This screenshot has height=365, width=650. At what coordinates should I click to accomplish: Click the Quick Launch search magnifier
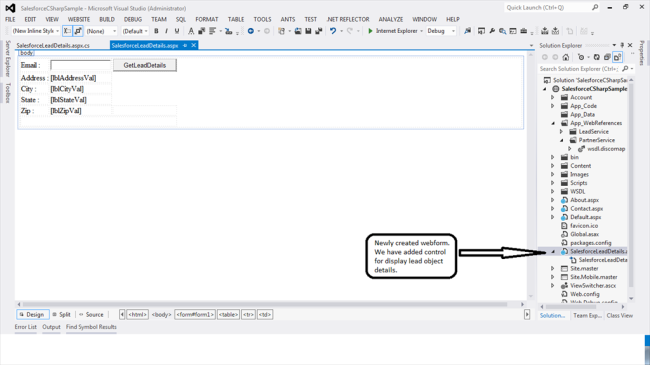click(595, 7)
